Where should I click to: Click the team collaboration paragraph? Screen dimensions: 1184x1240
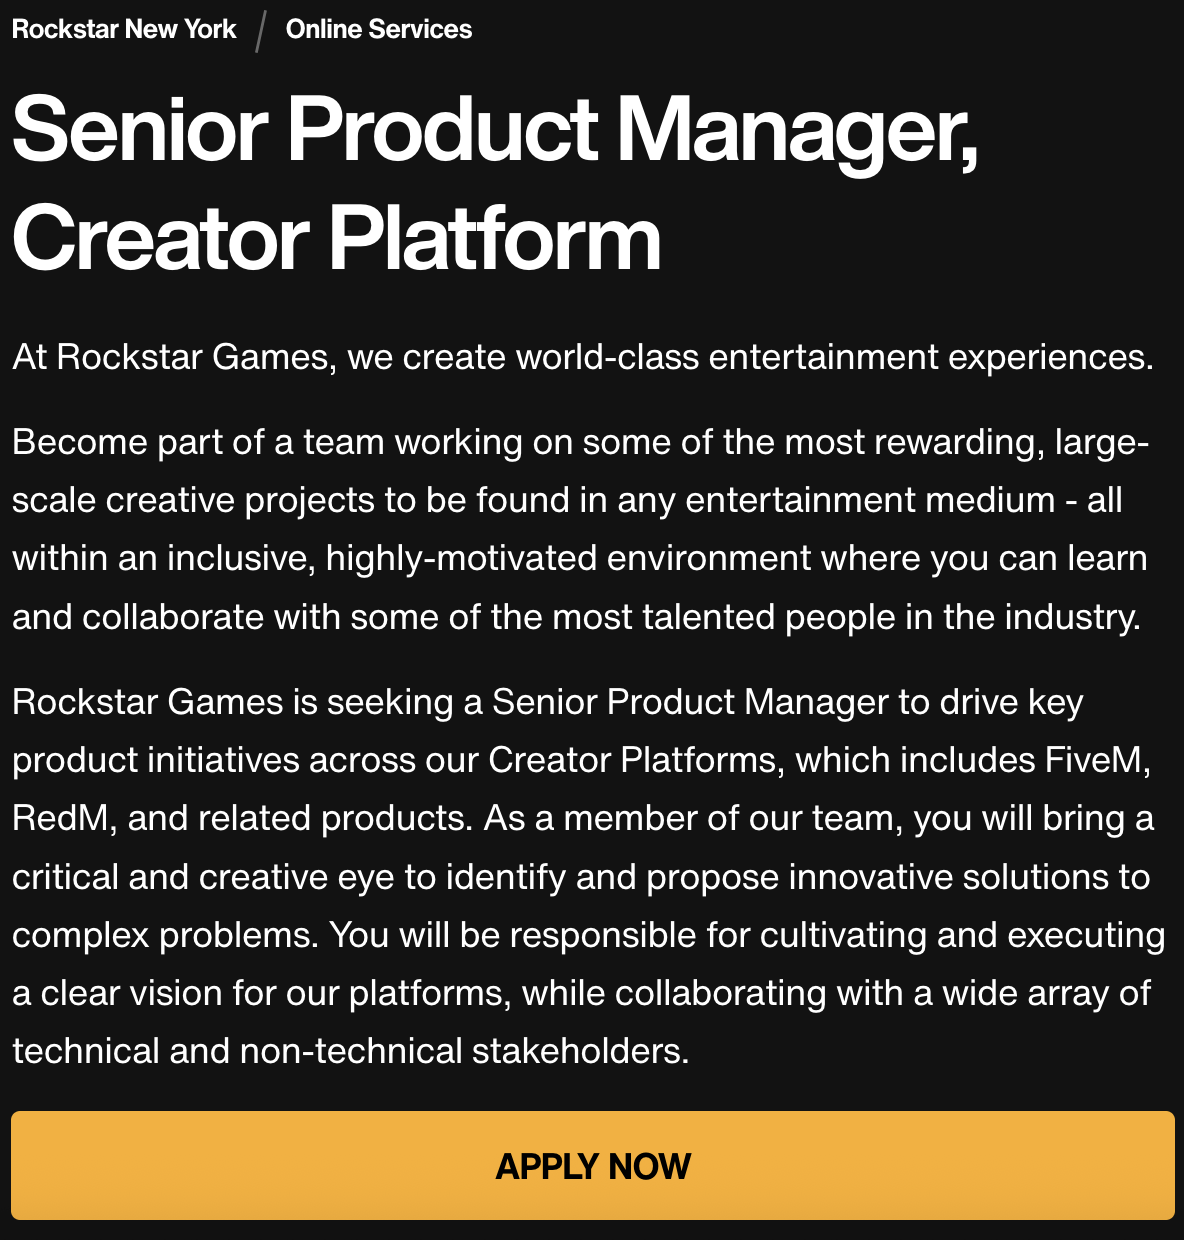[x=580, y=529]
